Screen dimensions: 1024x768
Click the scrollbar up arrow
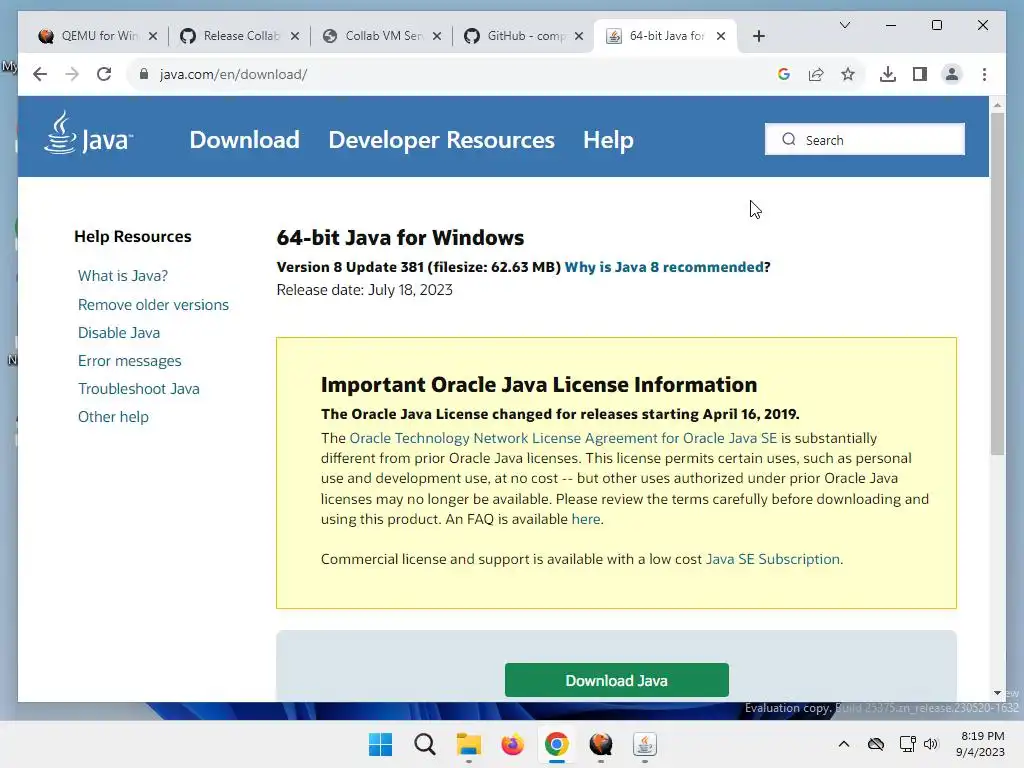[997, 104]
